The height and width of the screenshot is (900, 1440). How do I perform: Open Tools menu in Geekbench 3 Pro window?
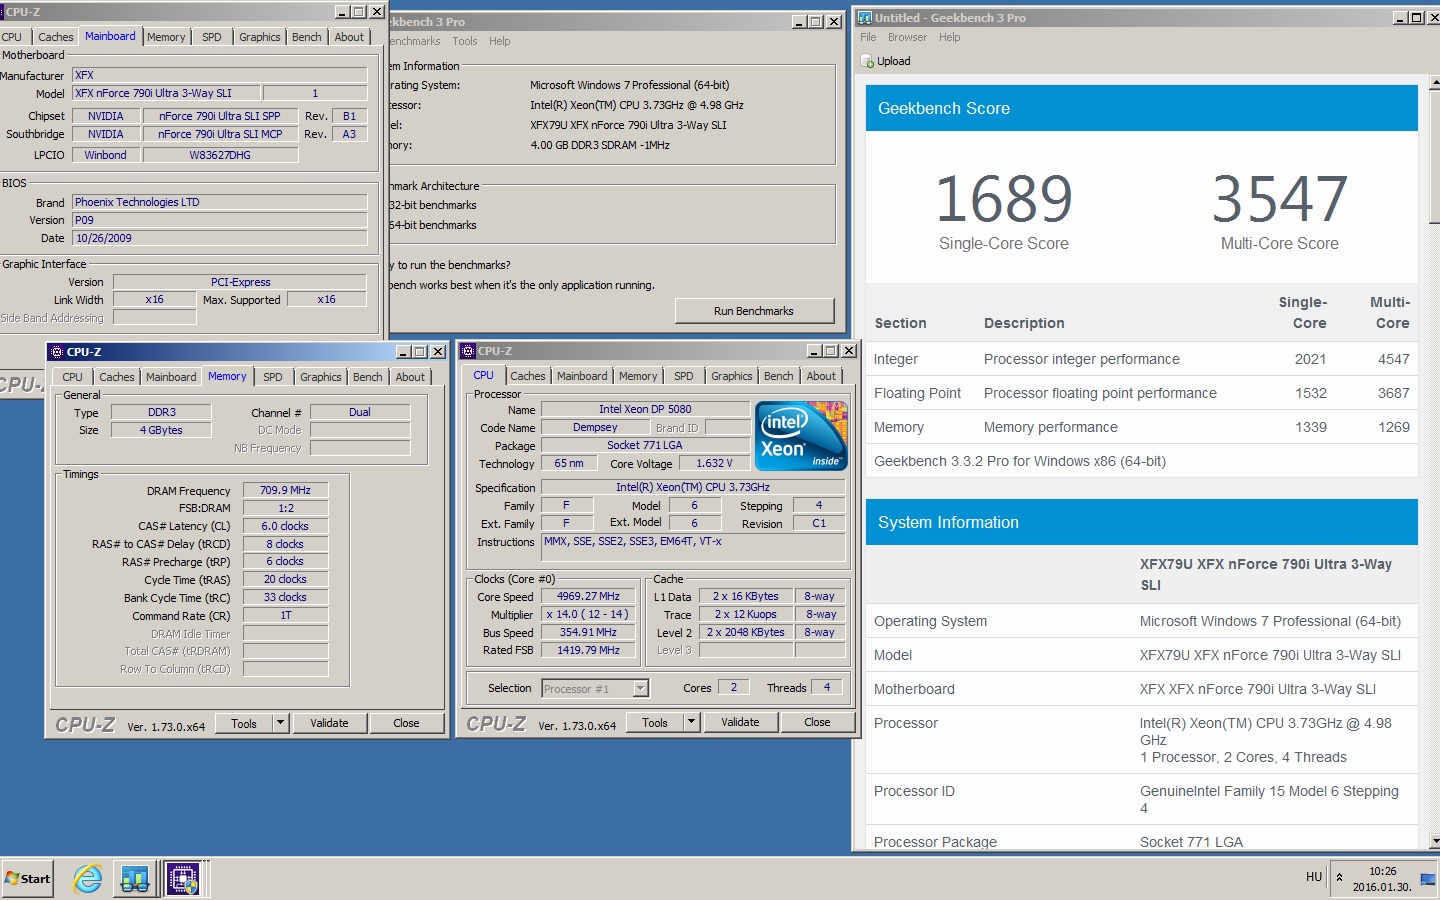coord(465,41)
